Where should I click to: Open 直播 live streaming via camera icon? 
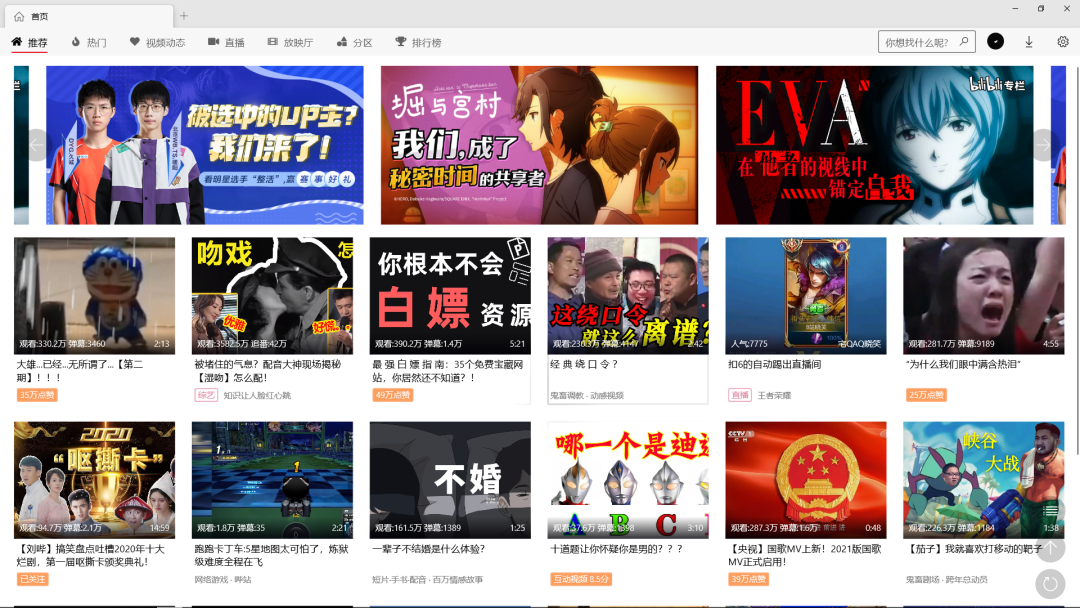[x=213, y=42]
